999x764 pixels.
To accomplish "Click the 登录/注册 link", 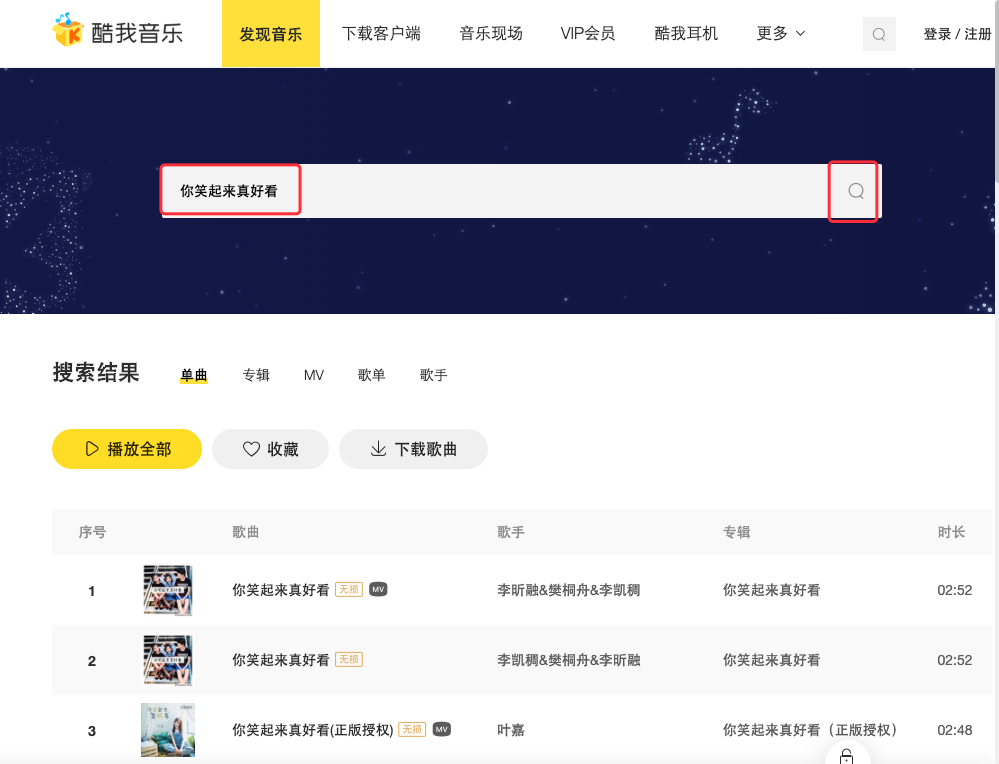I will pos(956,32).
